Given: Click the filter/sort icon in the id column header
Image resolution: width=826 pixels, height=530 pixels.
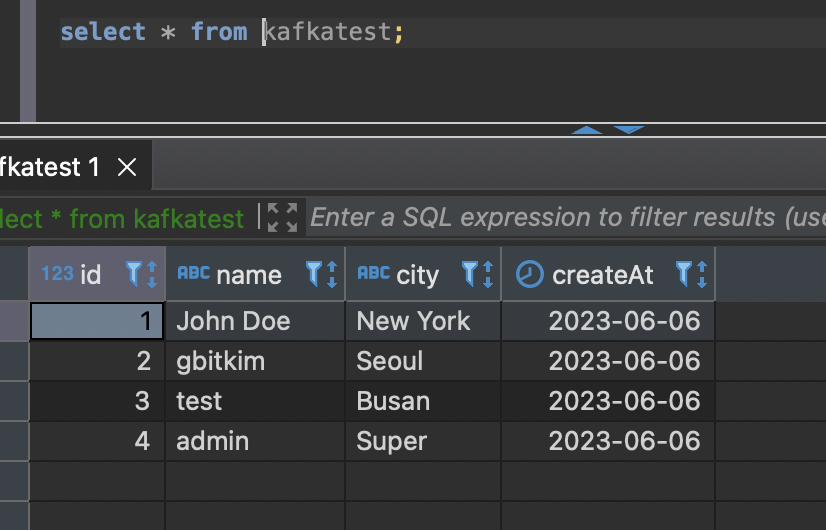Looking at the screenshot, I should pyautogui.click(x=141, y=275).
